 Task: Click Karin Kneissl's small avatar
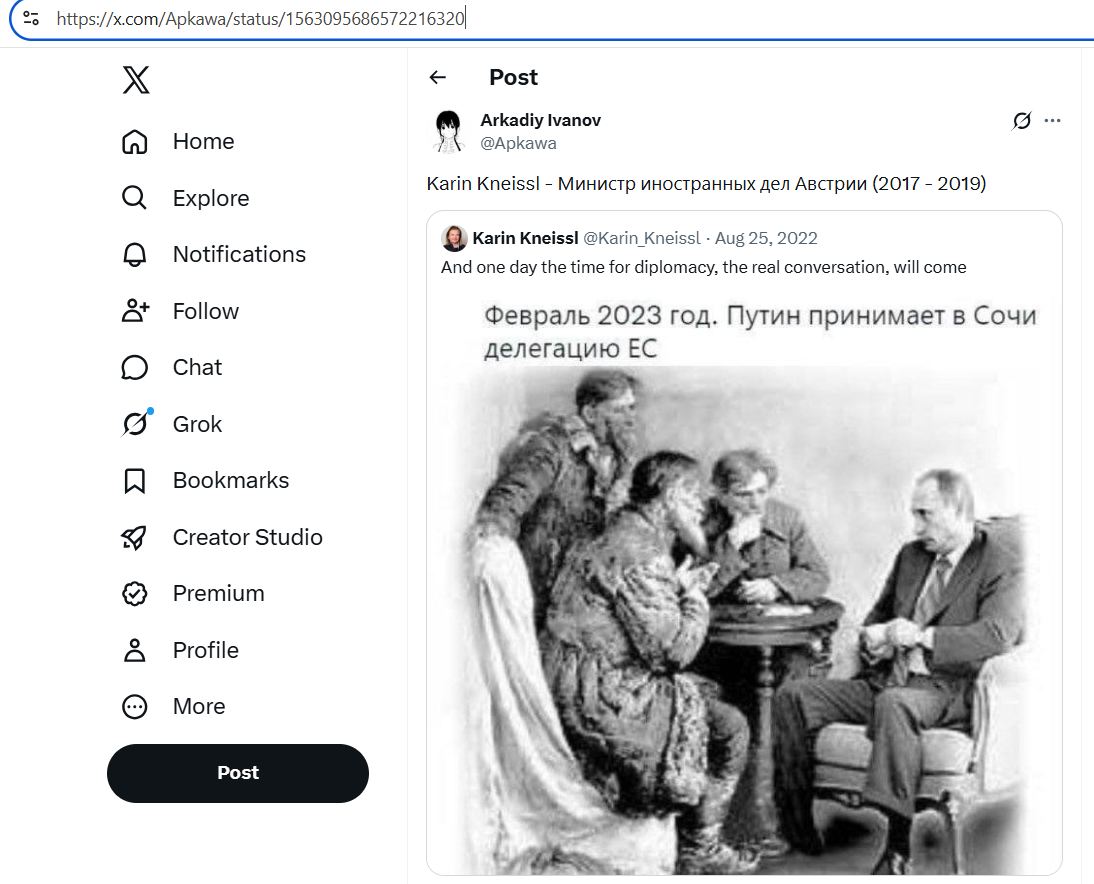[x=454, y=238]
